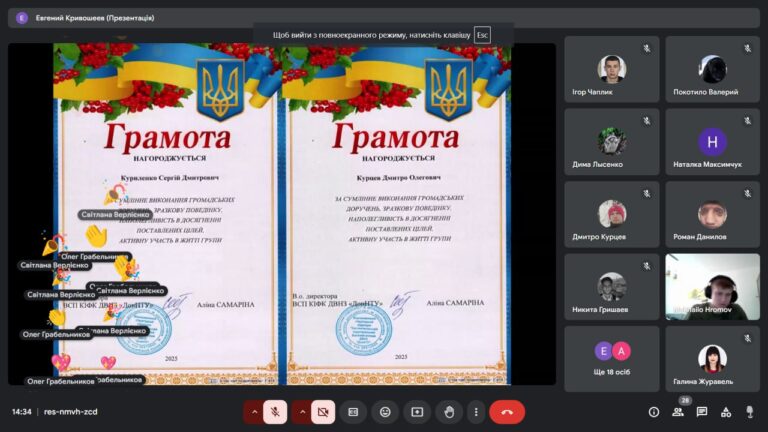Click the present screen button

417,412
